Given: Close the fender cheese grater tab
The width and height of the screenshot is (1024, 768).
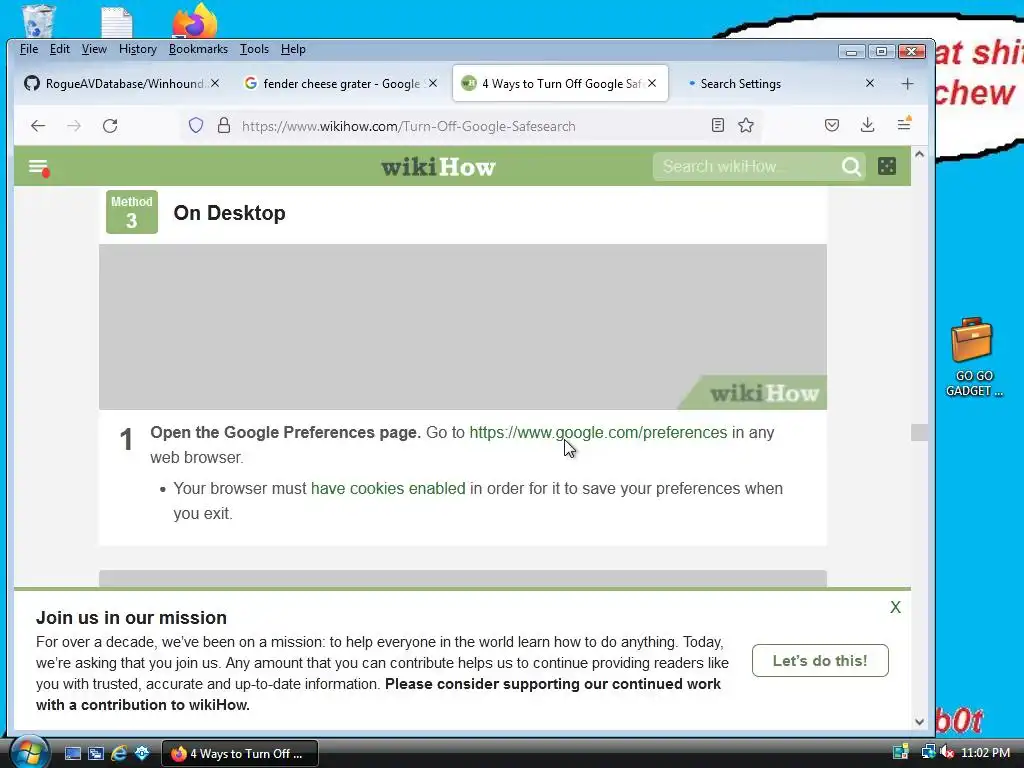Looking at the screenshot, I should 433,84.
